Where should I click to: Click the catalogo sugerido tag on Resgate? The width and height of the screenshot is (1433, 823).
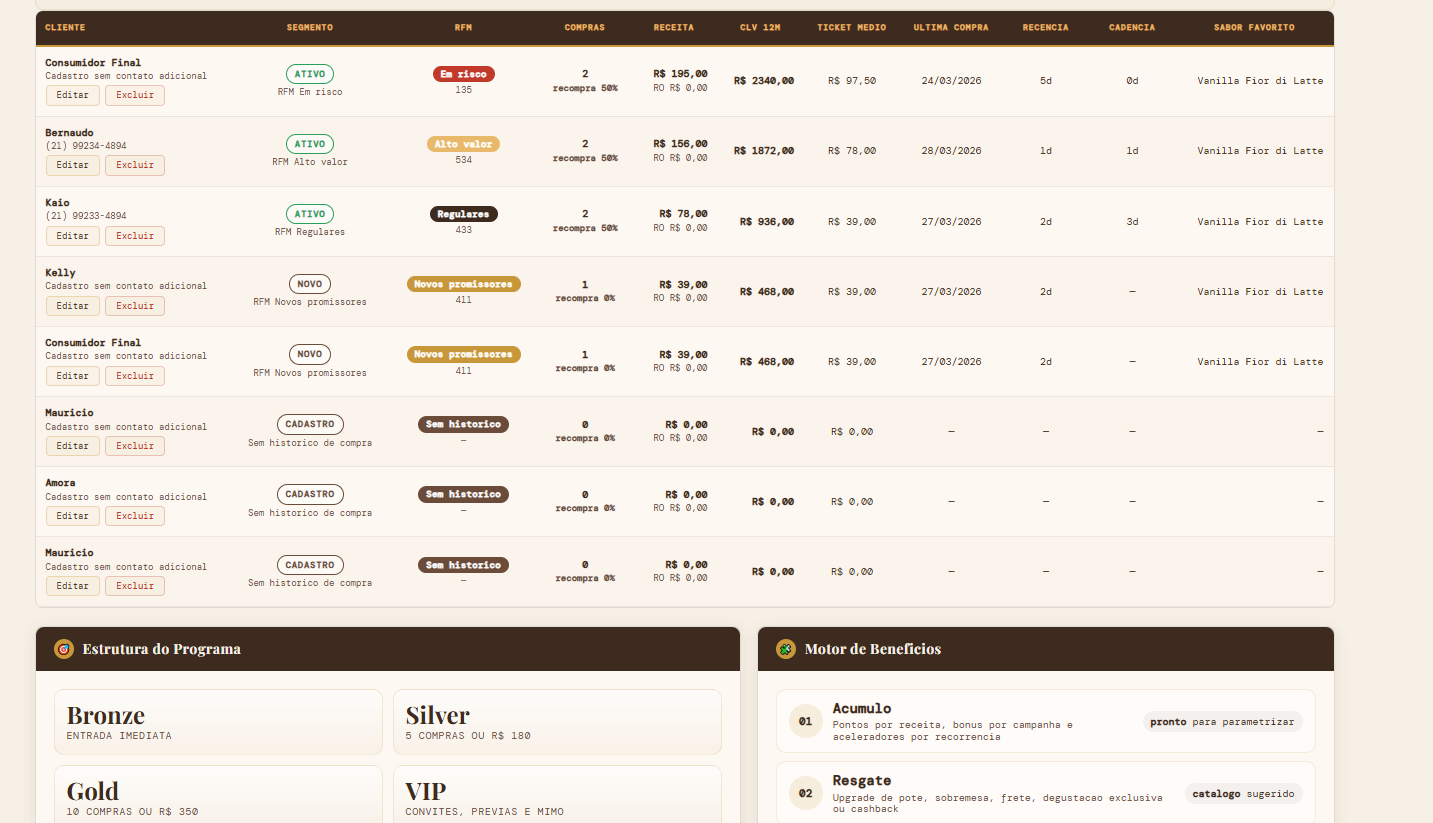(x=1243, y=794)
